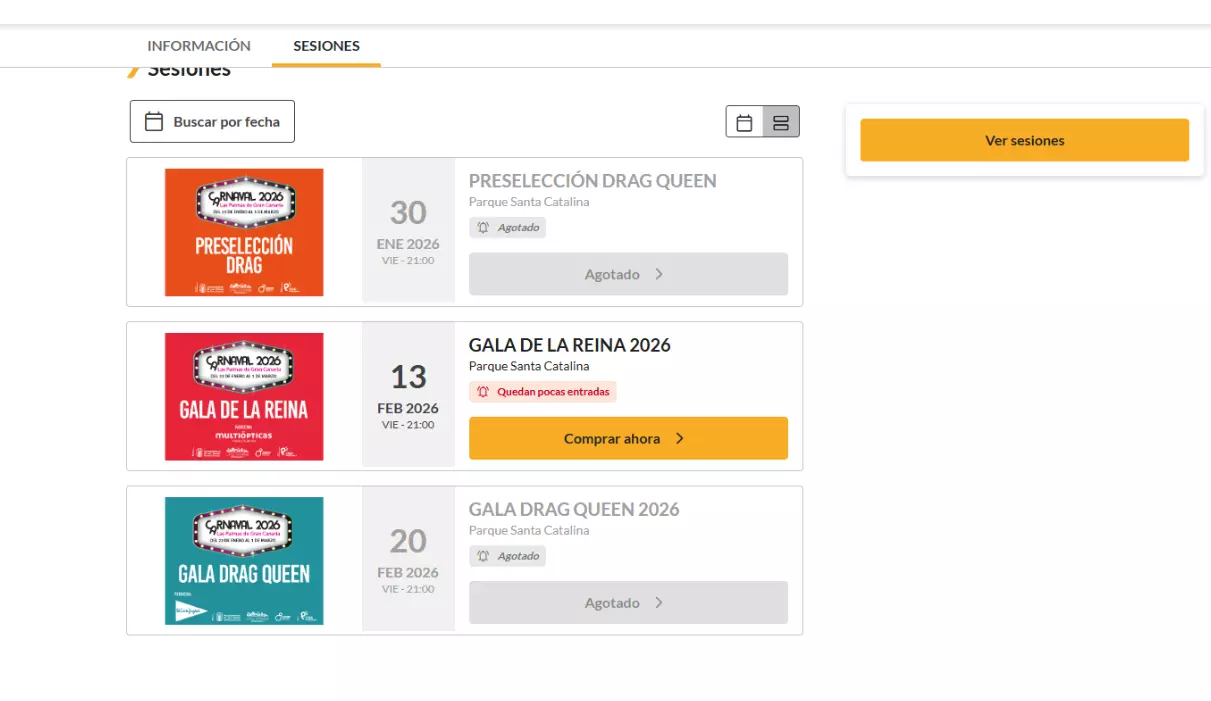1211x701 pixels.
Task: Buy tickets for Gala de la Reina
Action: click(627, 438)
